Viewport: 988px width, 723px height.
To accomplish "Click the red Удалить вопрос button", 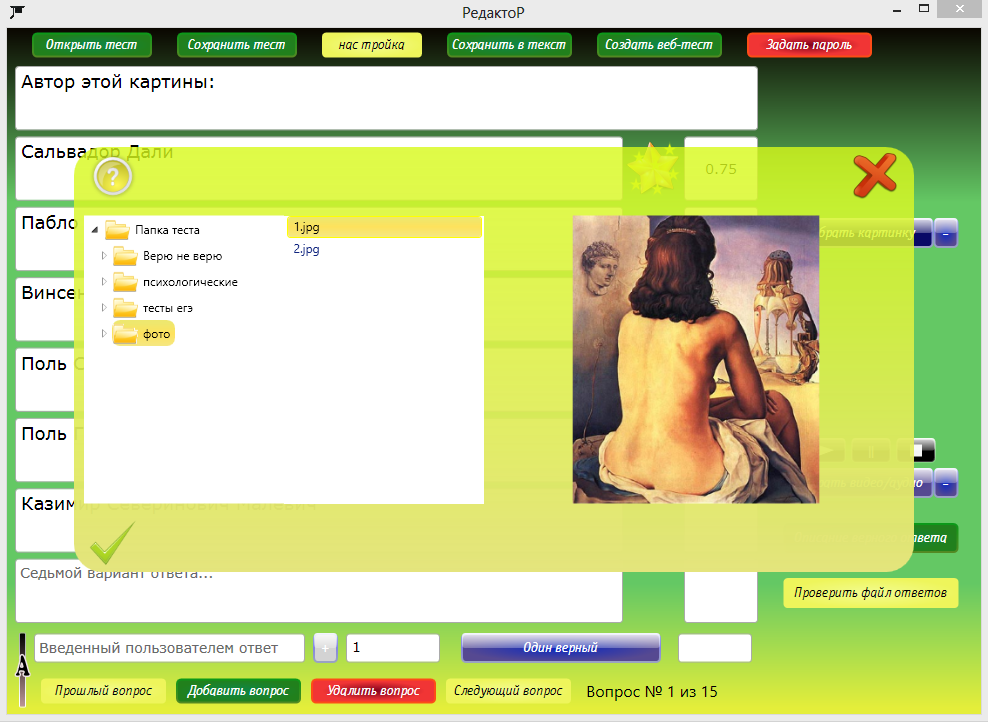I will 373,691.
